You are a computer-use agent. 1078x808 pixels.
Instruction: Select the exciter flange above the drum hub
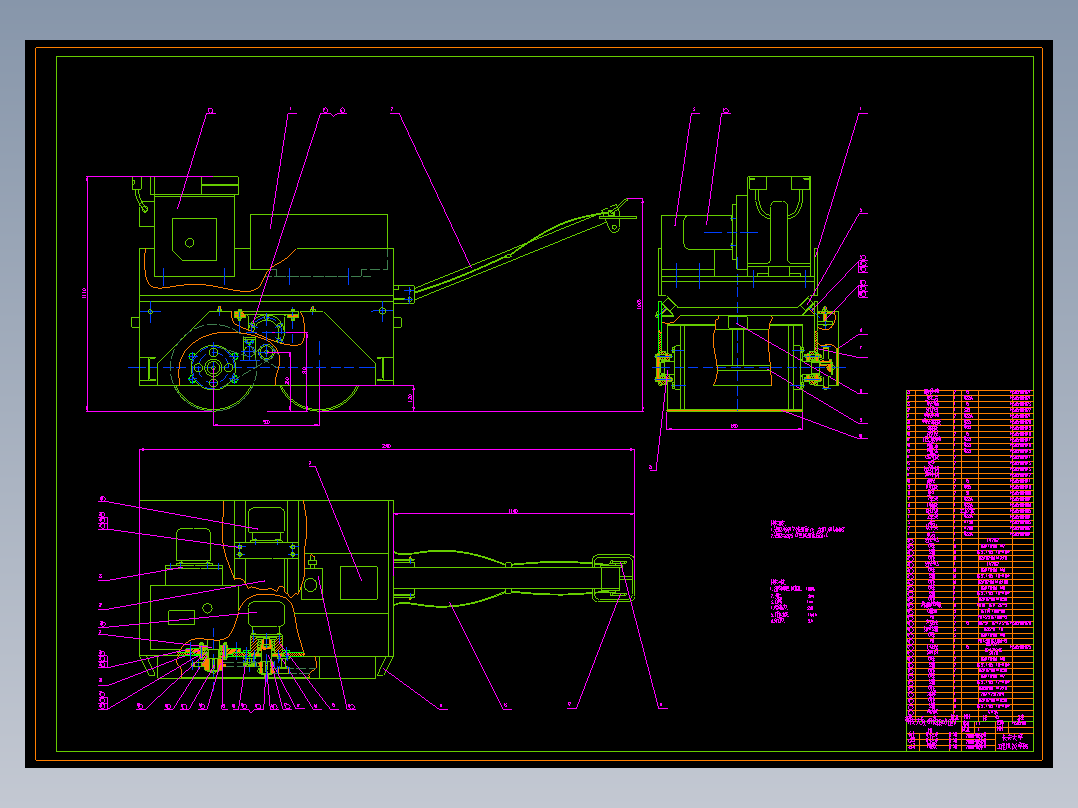(267, 329)
